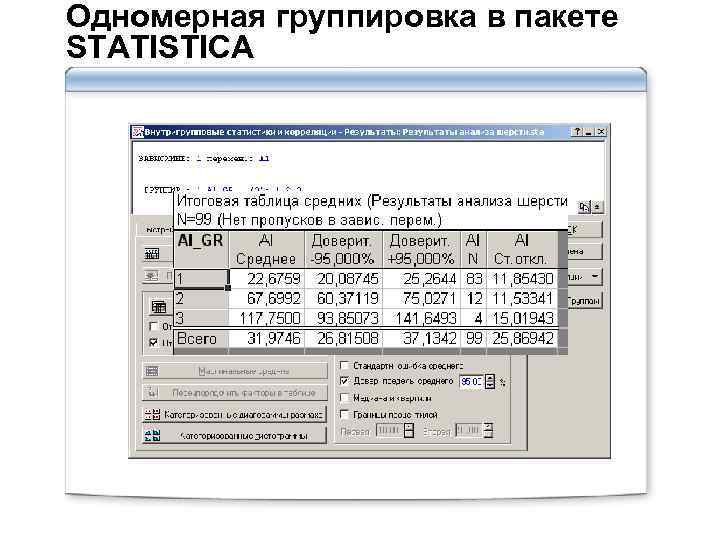
Task: Click the greyed icon left of the table
Action: [x=152, y=276]
